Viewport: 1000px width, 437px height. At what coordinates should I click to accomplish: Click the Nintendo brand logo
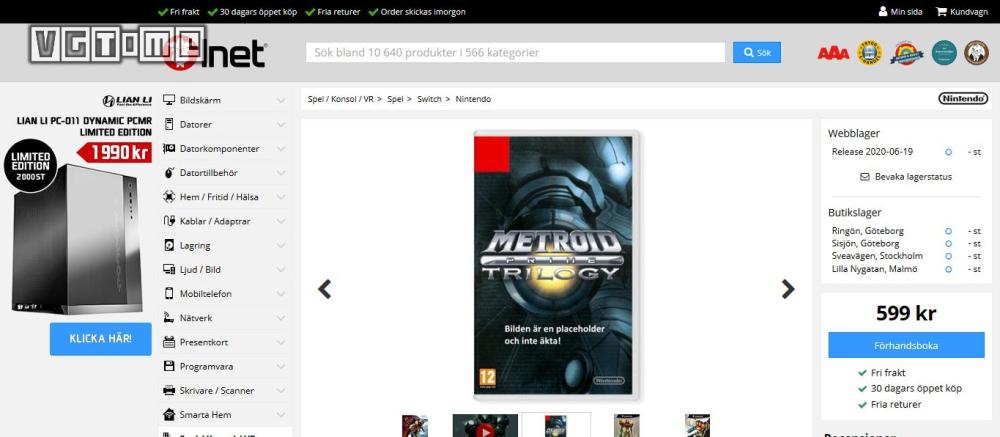(963, 98)
